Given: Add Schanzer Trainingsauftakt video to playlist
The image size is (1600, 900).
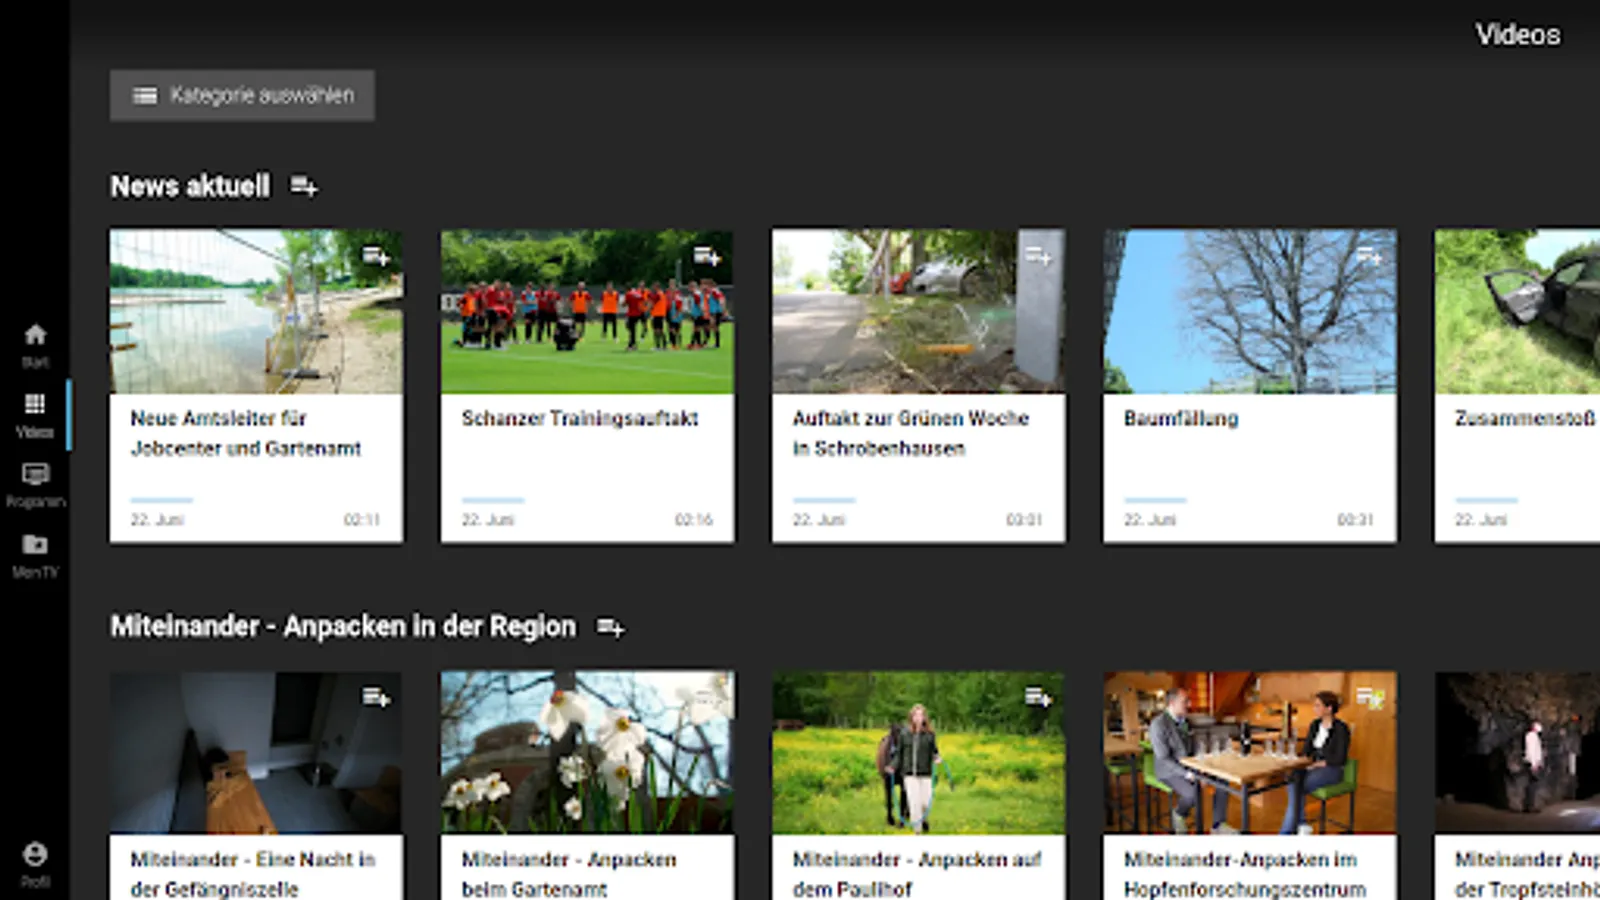Looking at the screenshot, I should [707, 256].
